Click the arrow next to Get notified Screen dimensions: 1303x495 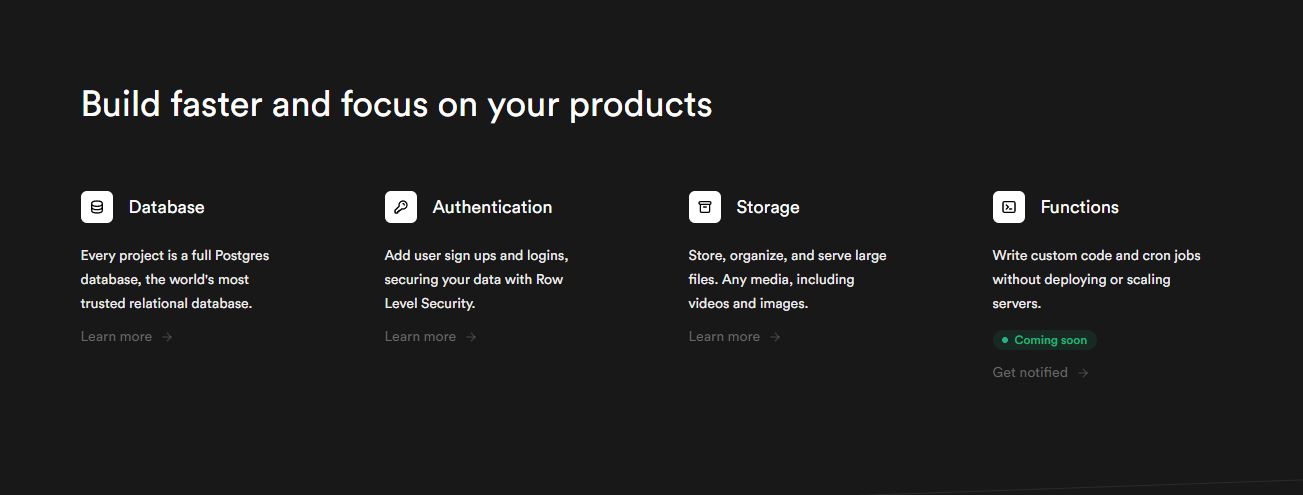pyautogui.click(x=1083, y=373)
